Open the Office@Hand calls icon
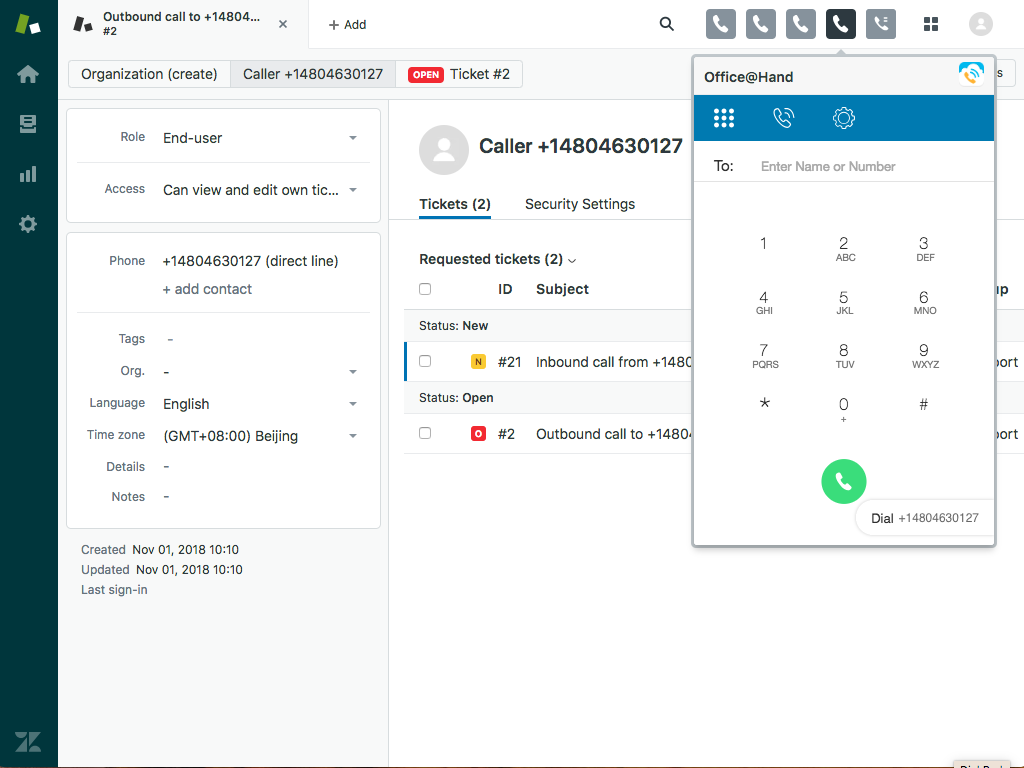 pos(783,118)
